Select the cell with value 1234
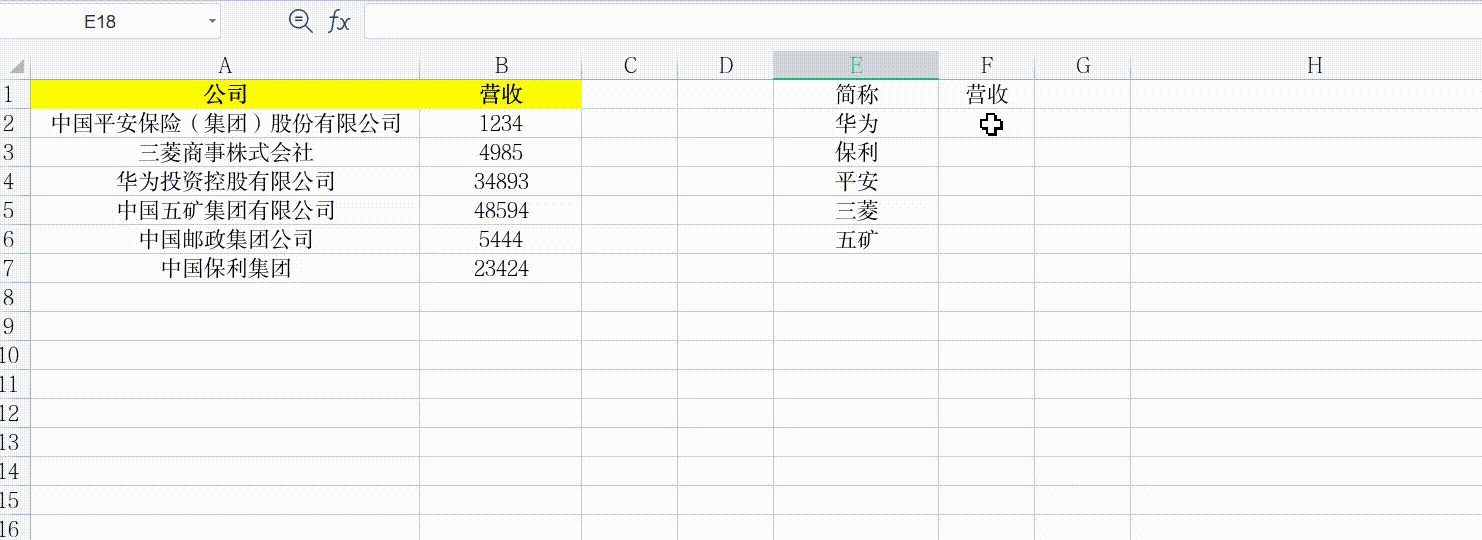The width and height of the screenshot is (1482, 540). [x=501, y=124]
